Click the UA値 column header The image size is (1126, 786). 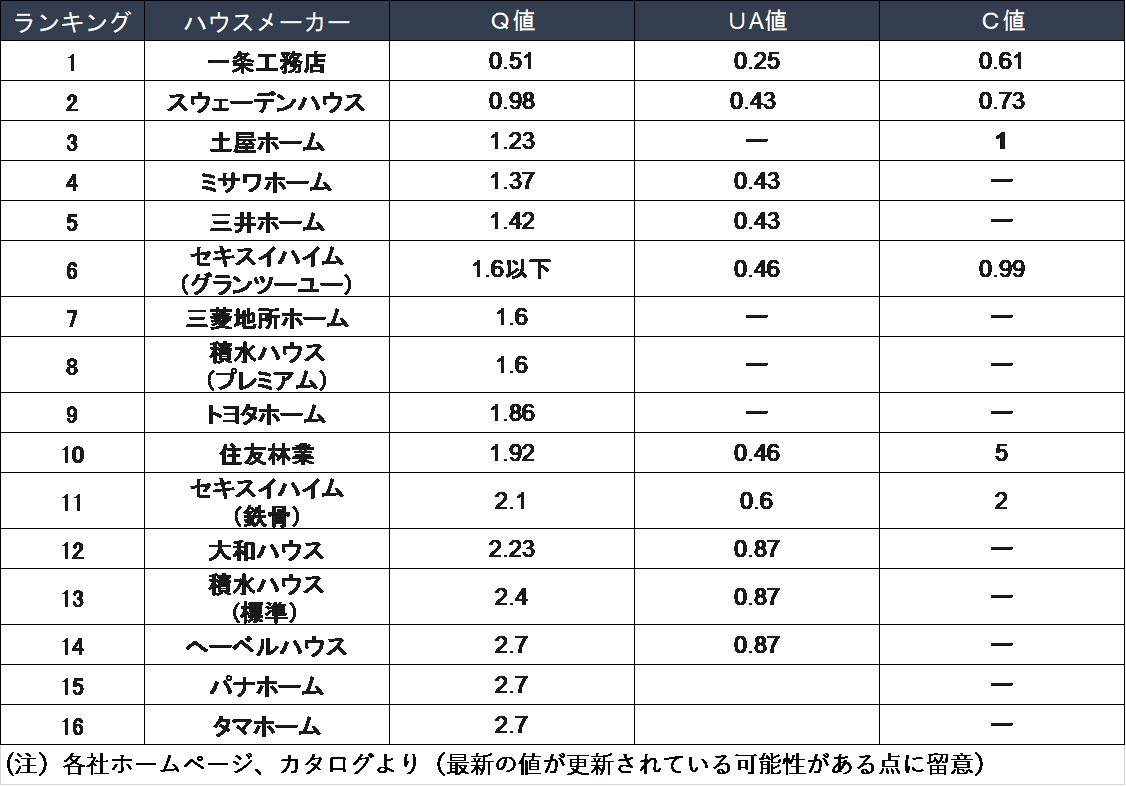tap(757, 21)
